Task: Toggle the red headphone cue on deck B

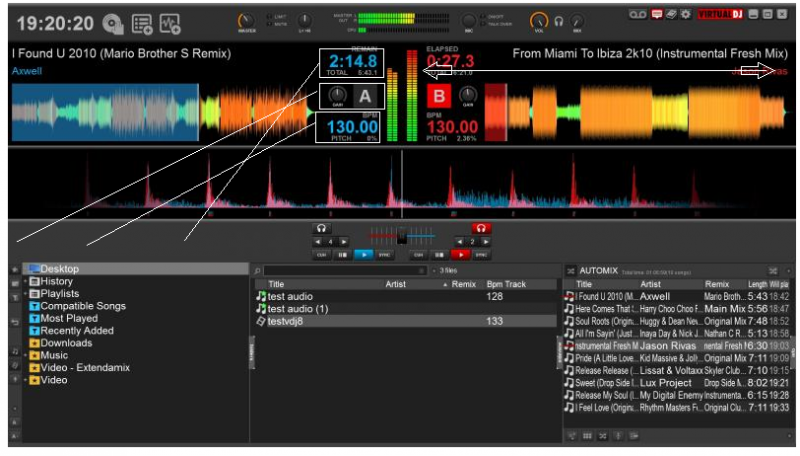Action: point(481,228)
